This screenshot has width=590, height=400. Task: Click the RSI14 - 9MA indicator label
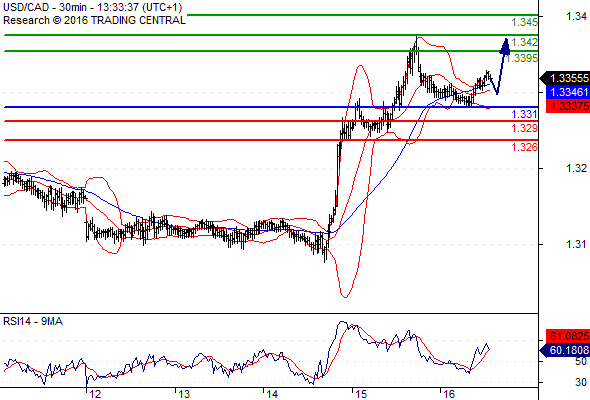pyautogui.click(x=33, y=322)
